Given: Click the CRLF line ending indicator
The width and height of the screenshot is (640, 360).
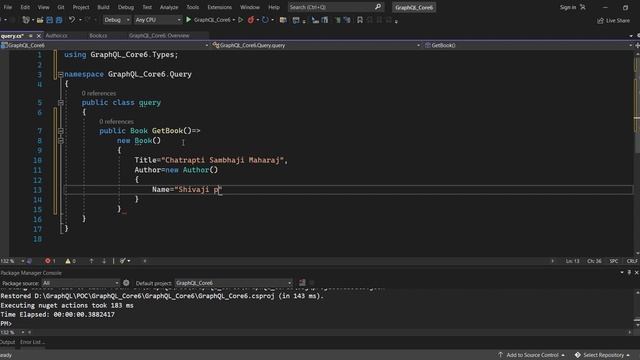Looking at the screenshot, I should point(632,261).
